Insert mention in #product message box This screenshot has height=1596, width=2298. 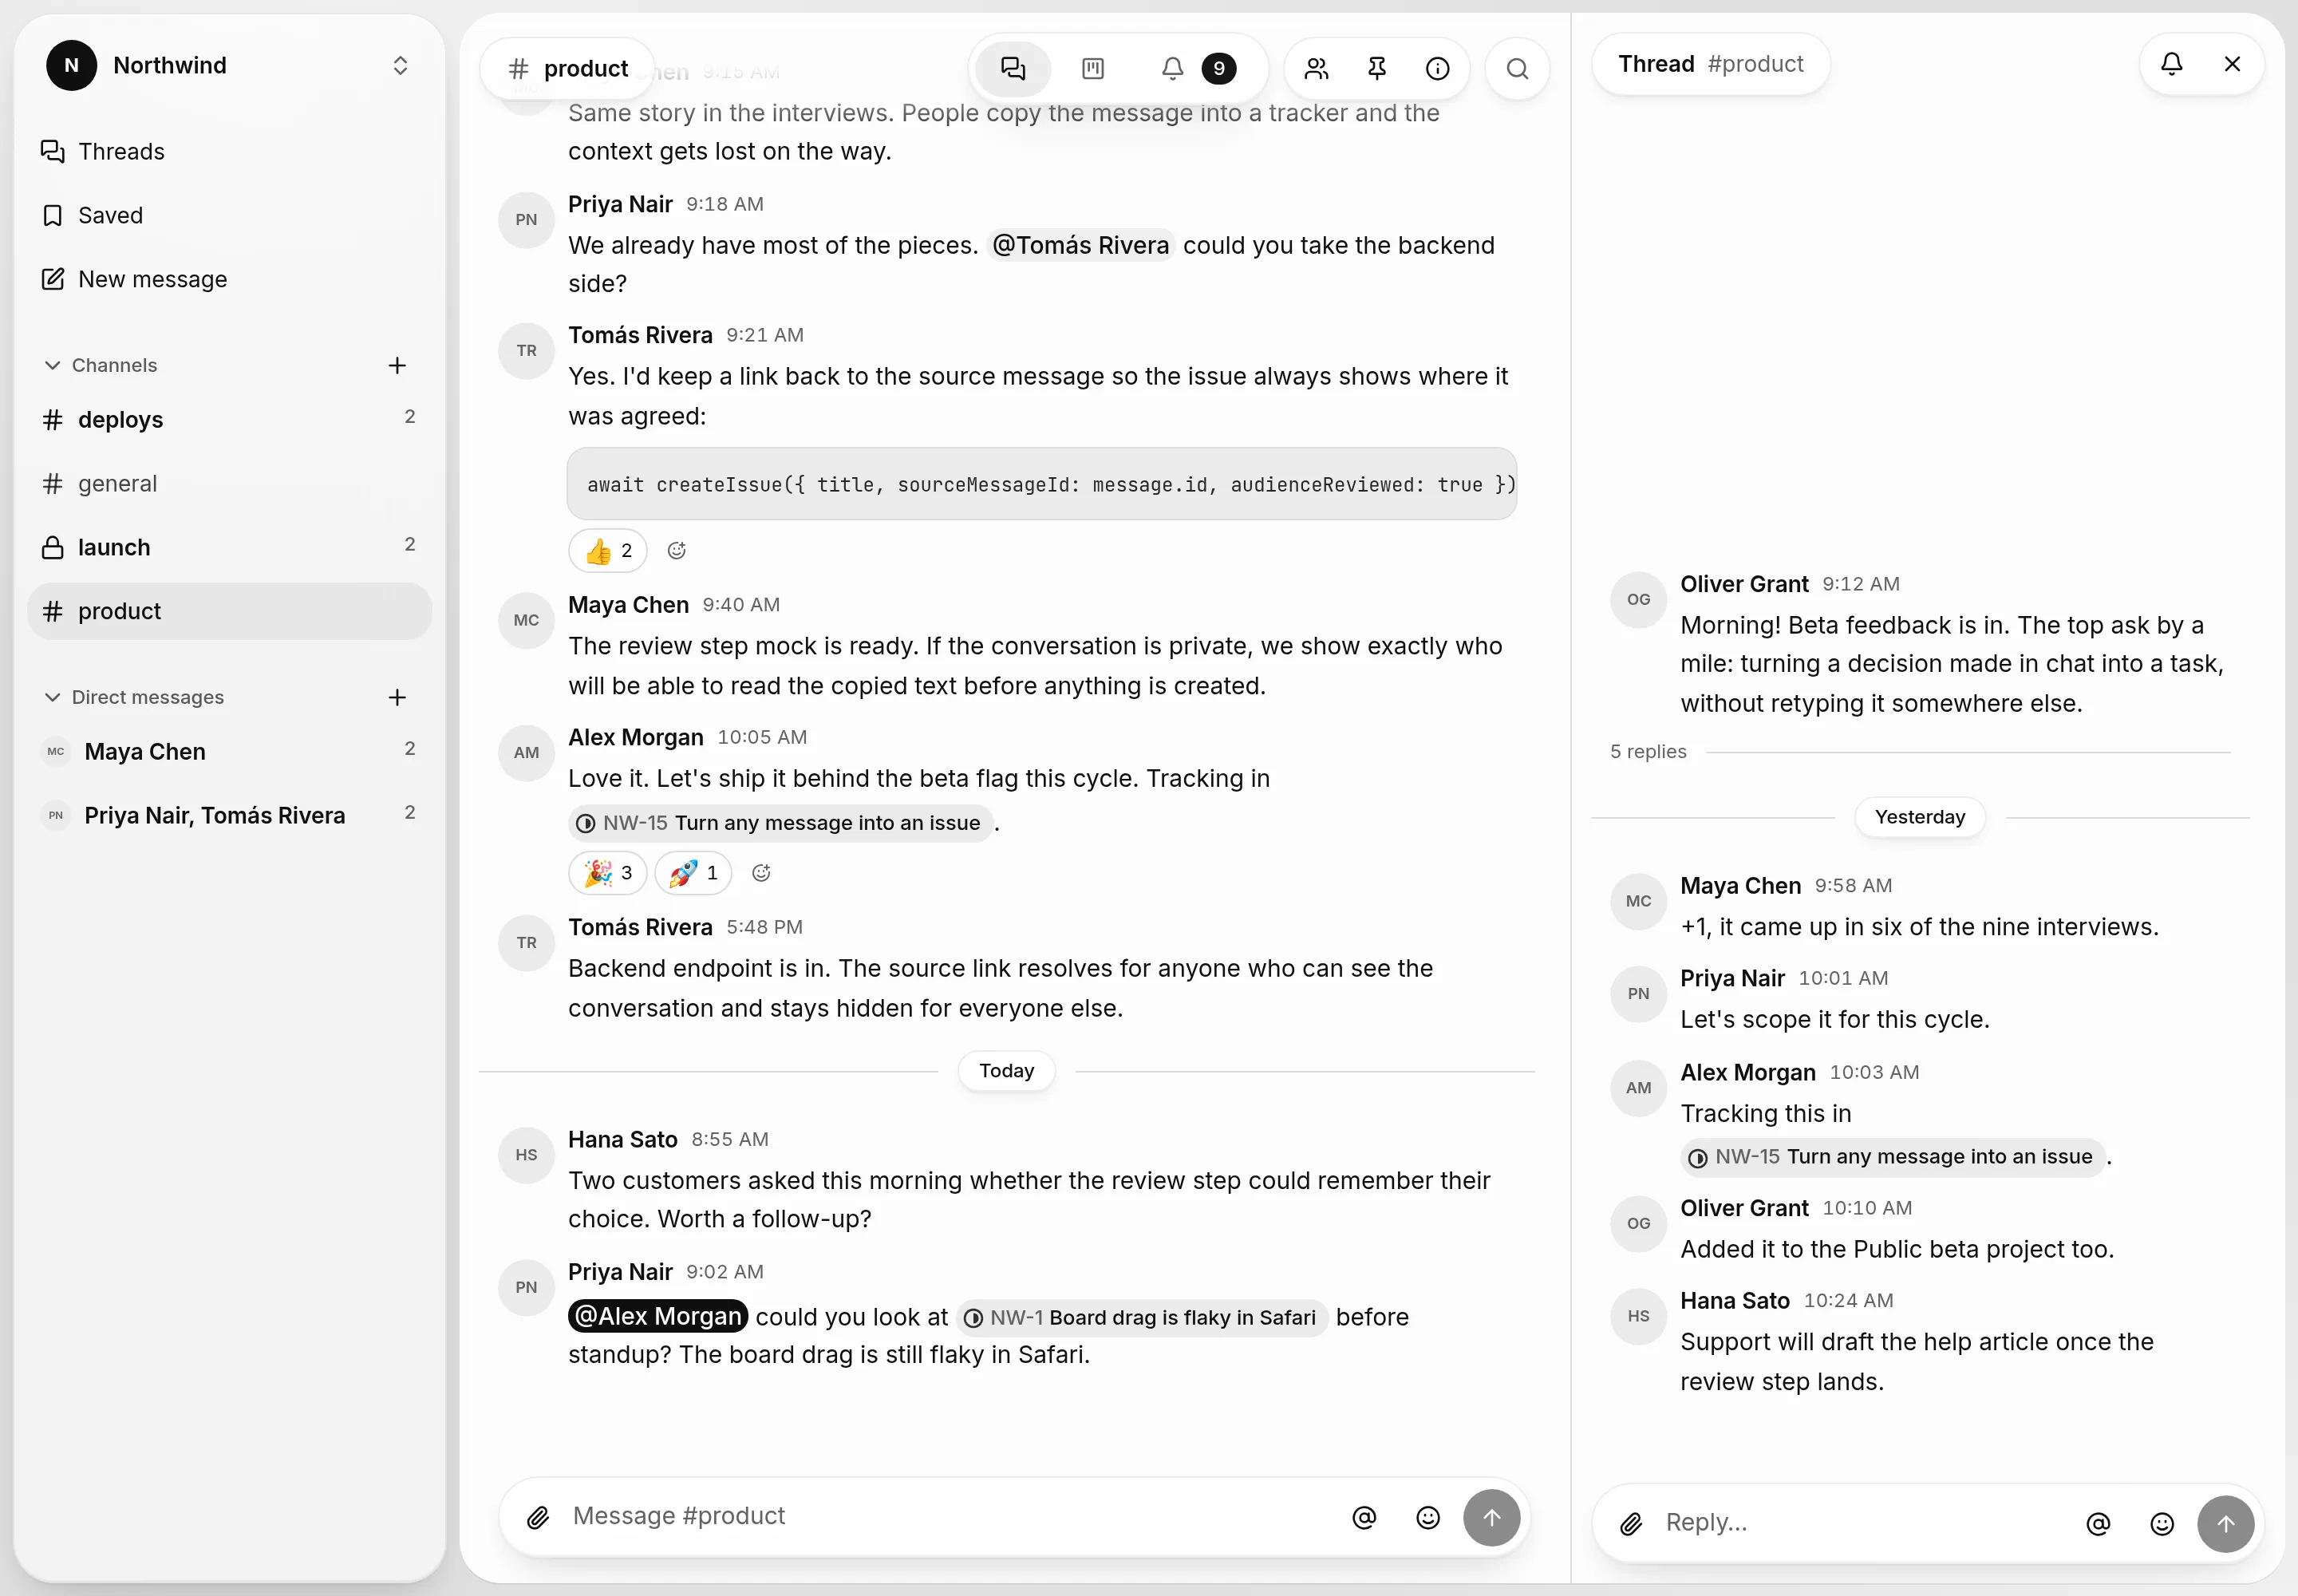pyautogui.click(x=1364, y=1517)
